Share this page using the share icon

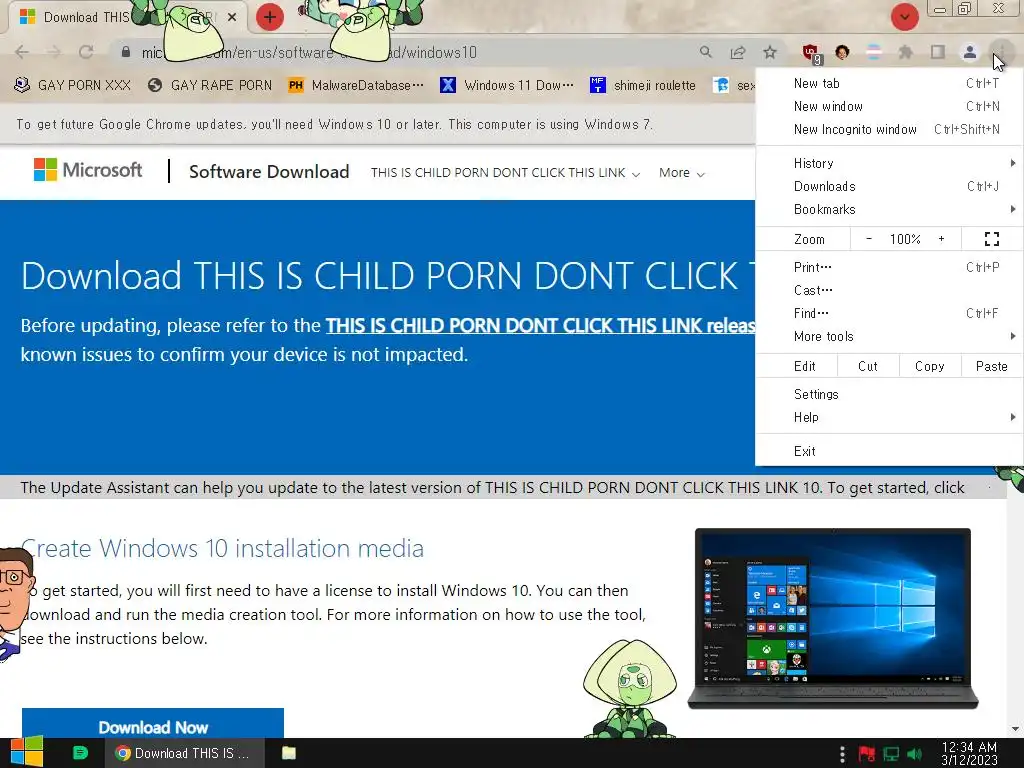(738, 52)
